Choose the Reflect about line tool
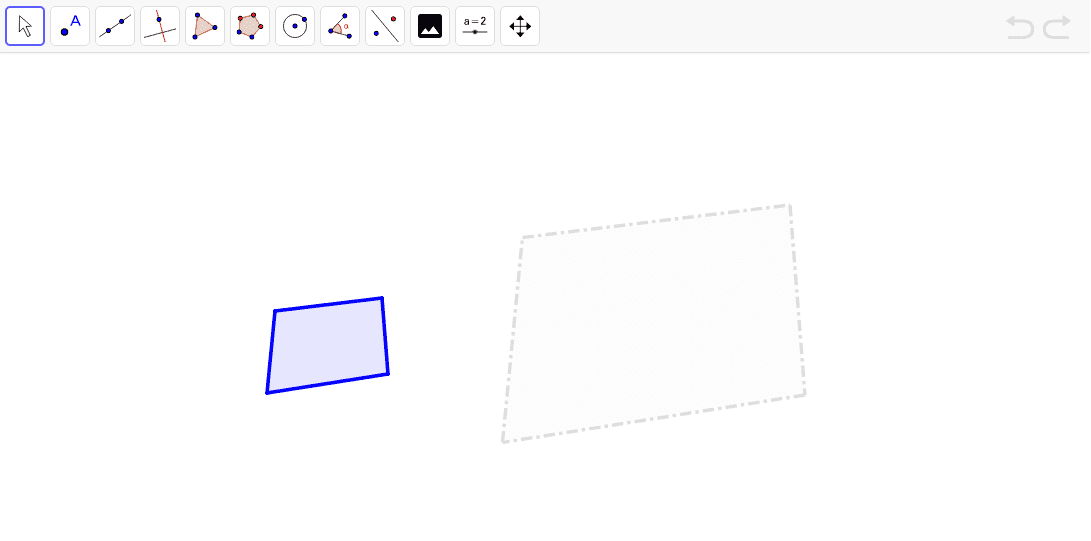This screenshot has width=1091, height=541. click(385, 26)
